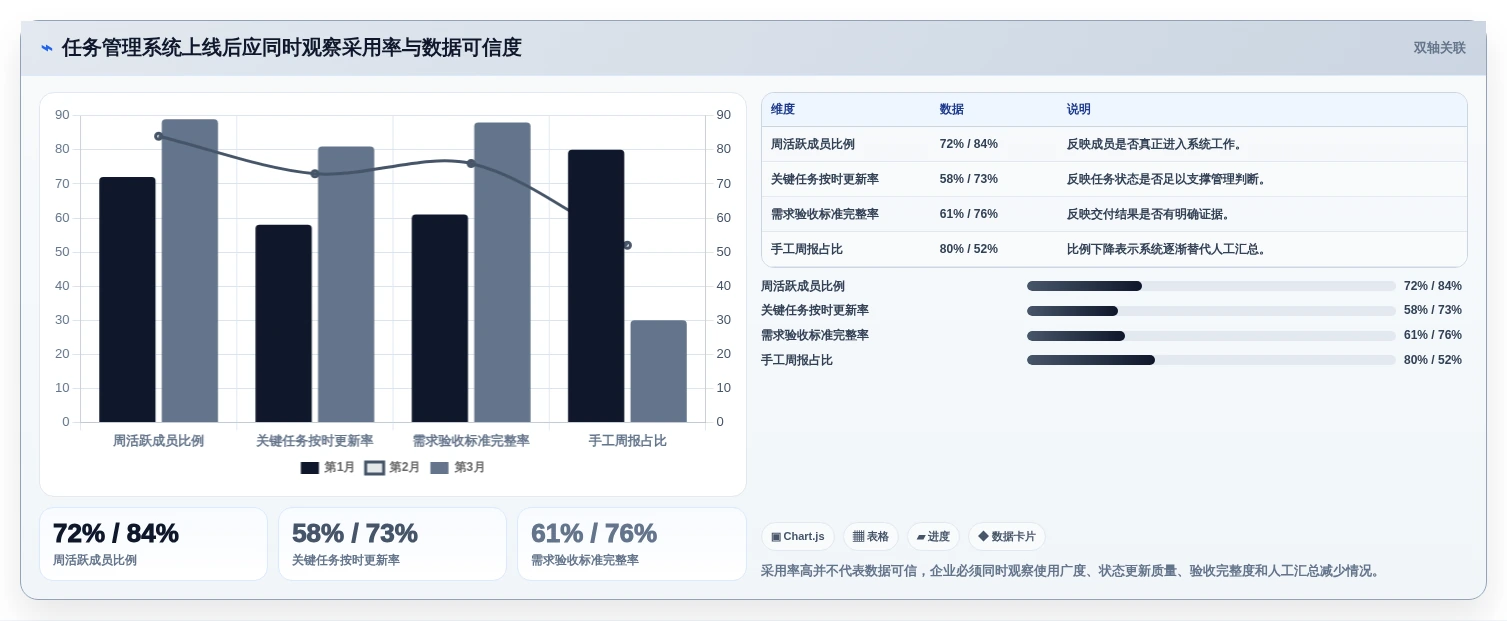
Task: Click the 双轴关联 label in header
Action: pos(1439,48)
